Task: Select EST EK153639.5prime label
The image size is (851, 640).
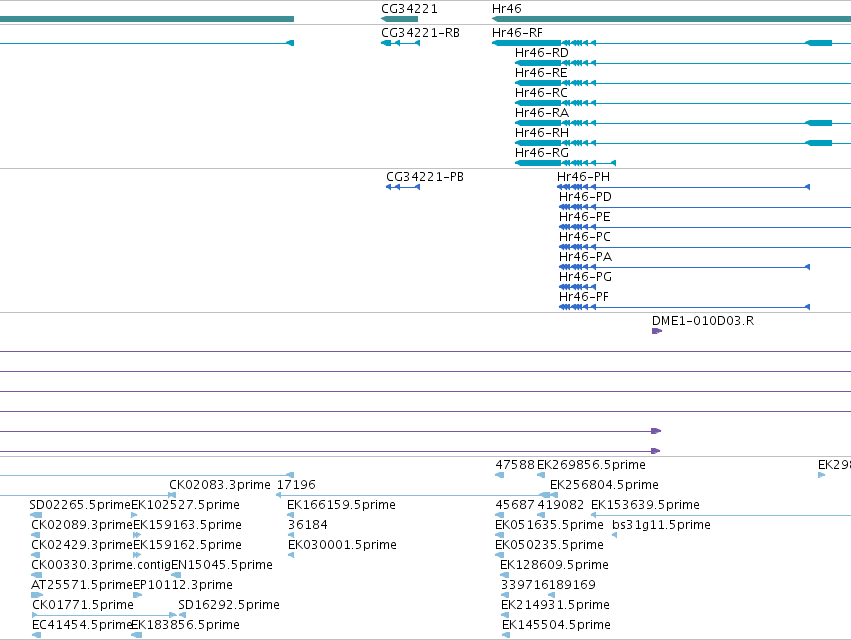Action: click(x=645, y=505)
